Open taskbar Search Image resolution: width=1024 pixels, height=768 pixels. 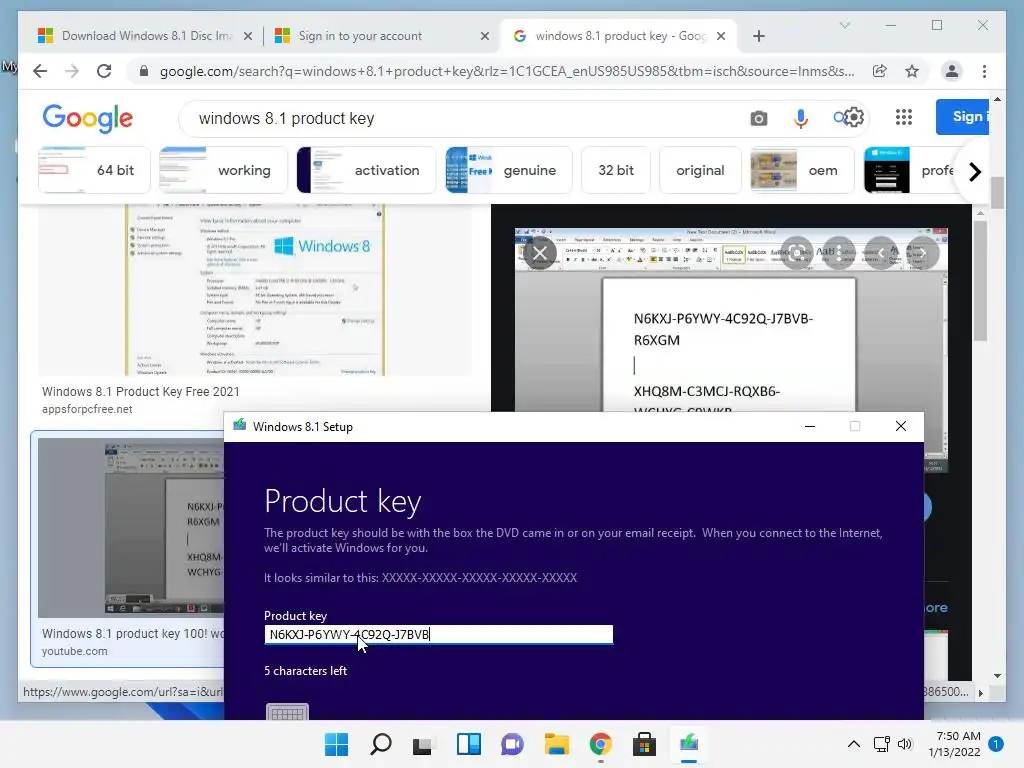pos(381,744)
